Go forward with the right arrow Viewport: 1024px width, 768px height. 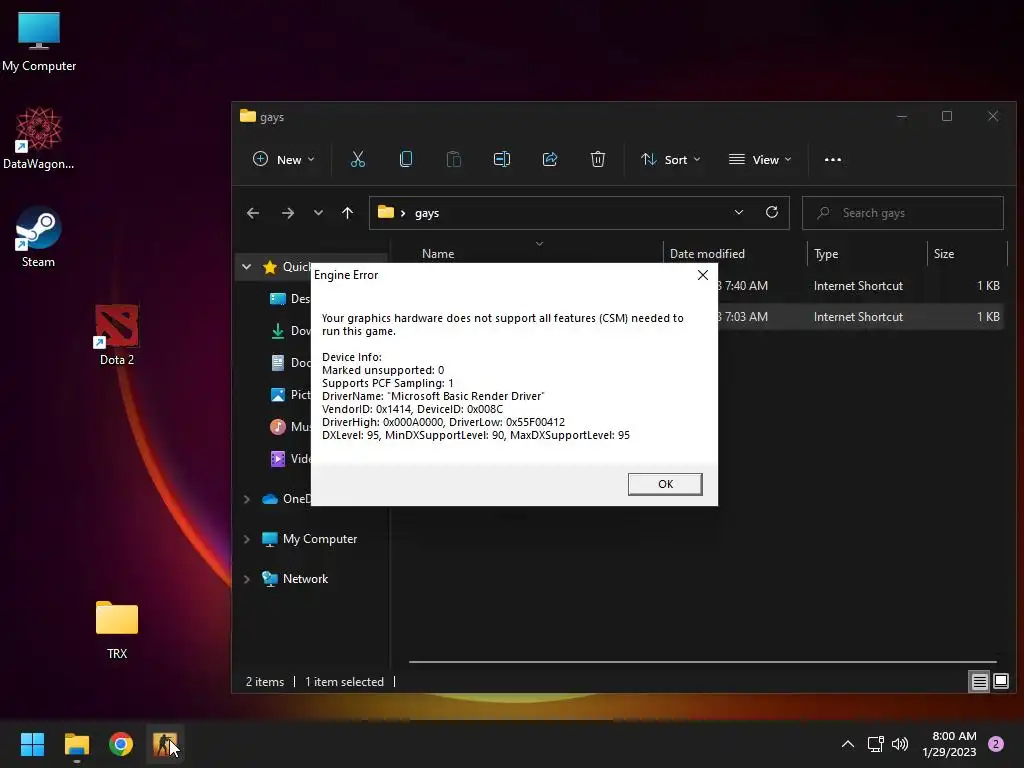(287, 213)
